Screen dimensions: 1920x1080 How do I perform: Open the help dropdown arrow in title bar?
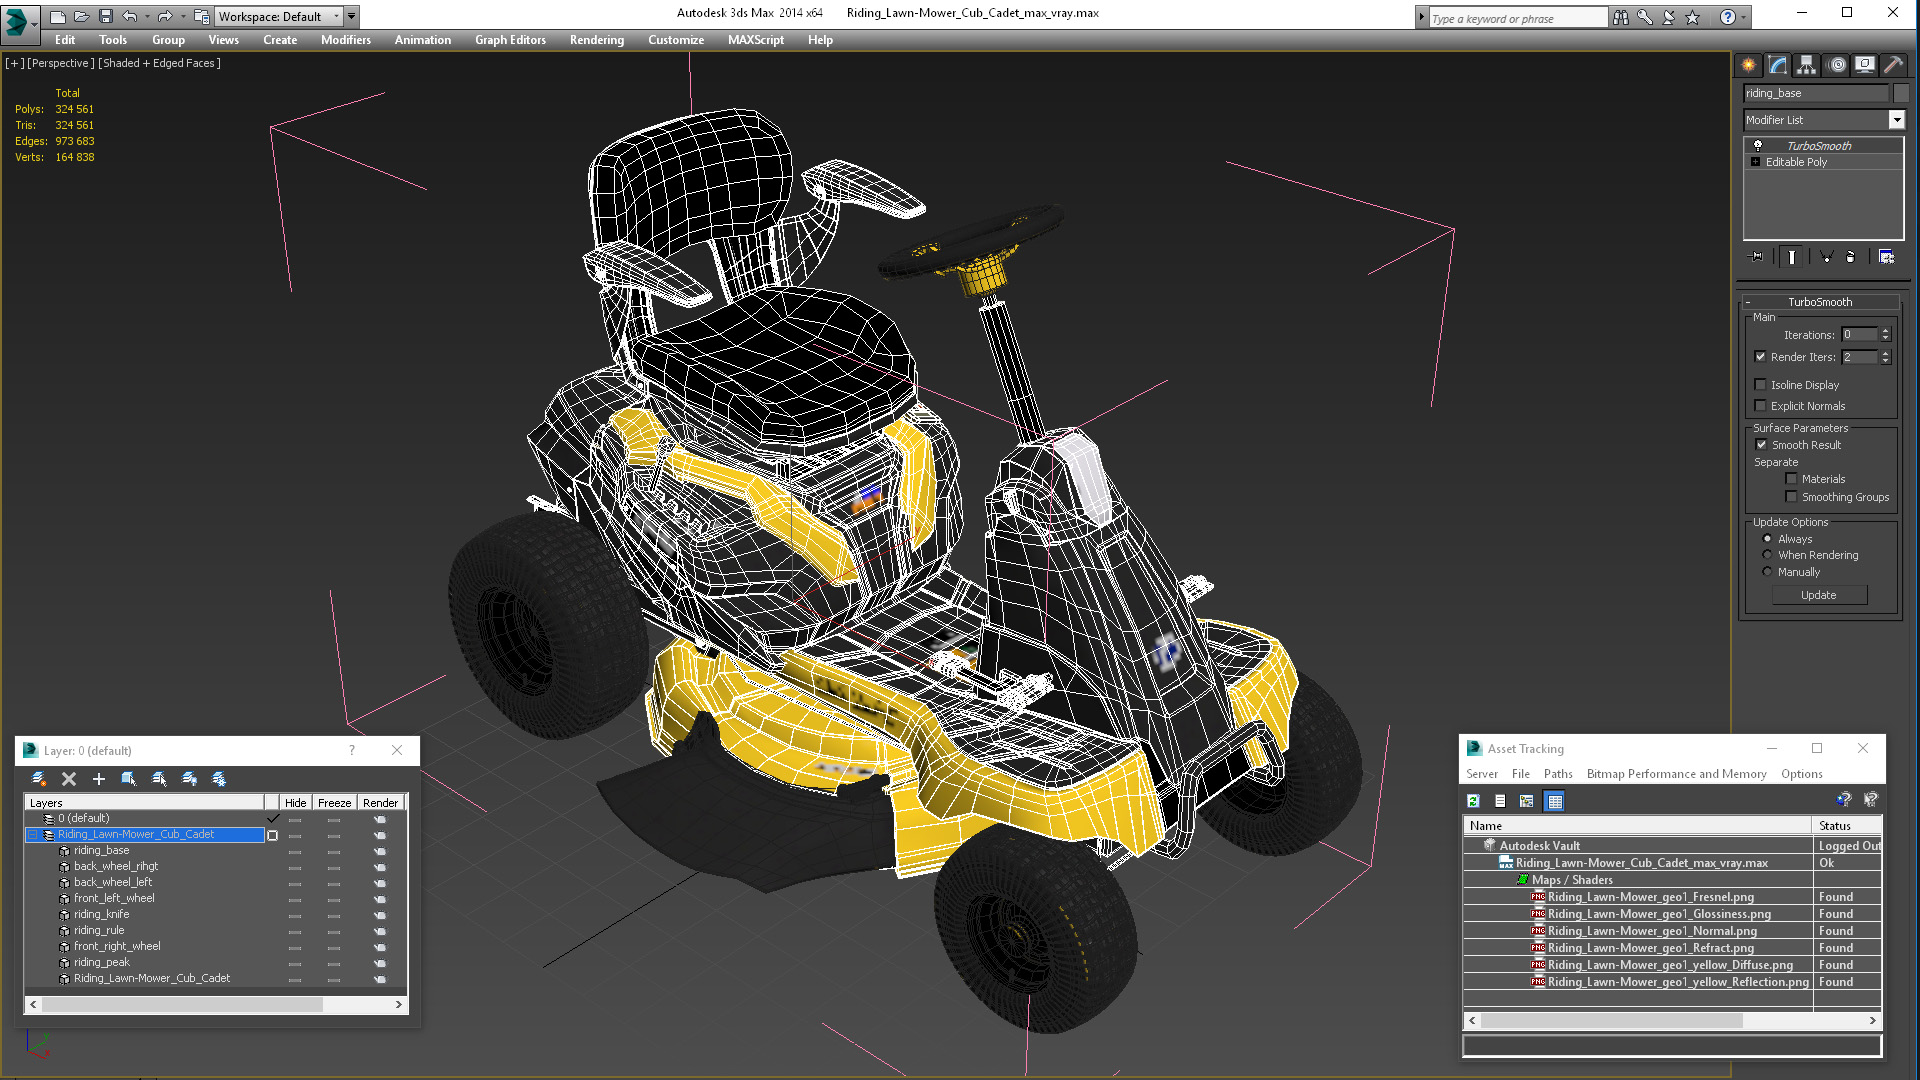tap(1743, 17)
